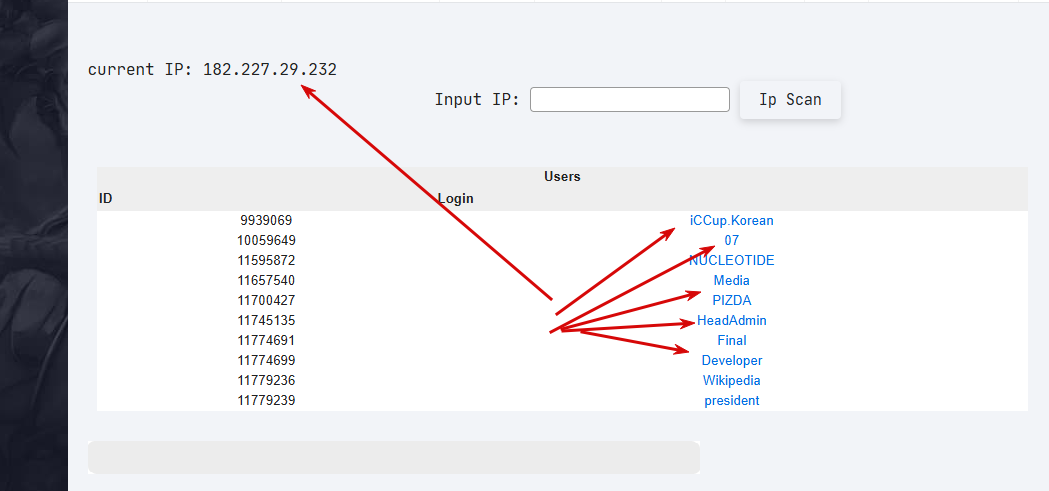
Task: Select user ID 9939069 cell
Action: (x=266, y=220)
